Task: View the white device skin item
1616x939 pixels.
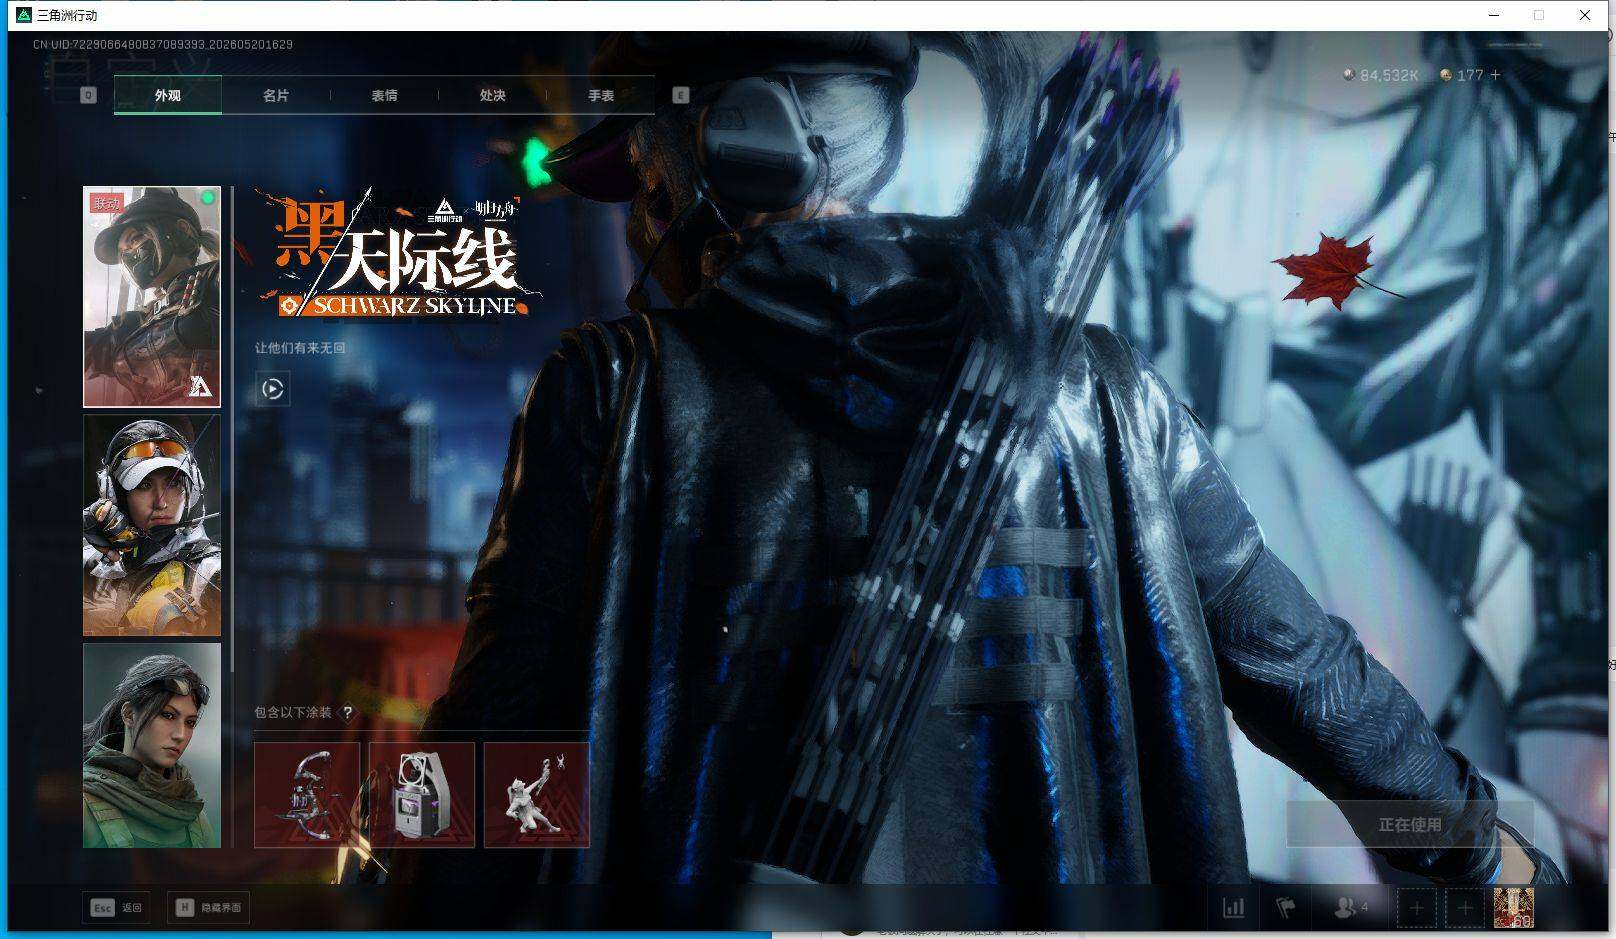Action: tap(422, 795)
